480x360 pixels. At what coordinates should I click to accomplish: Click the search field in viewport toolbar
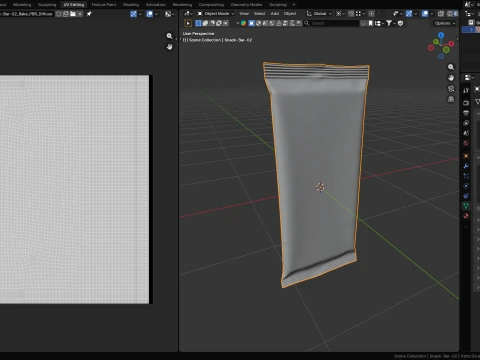pos(331,23)
